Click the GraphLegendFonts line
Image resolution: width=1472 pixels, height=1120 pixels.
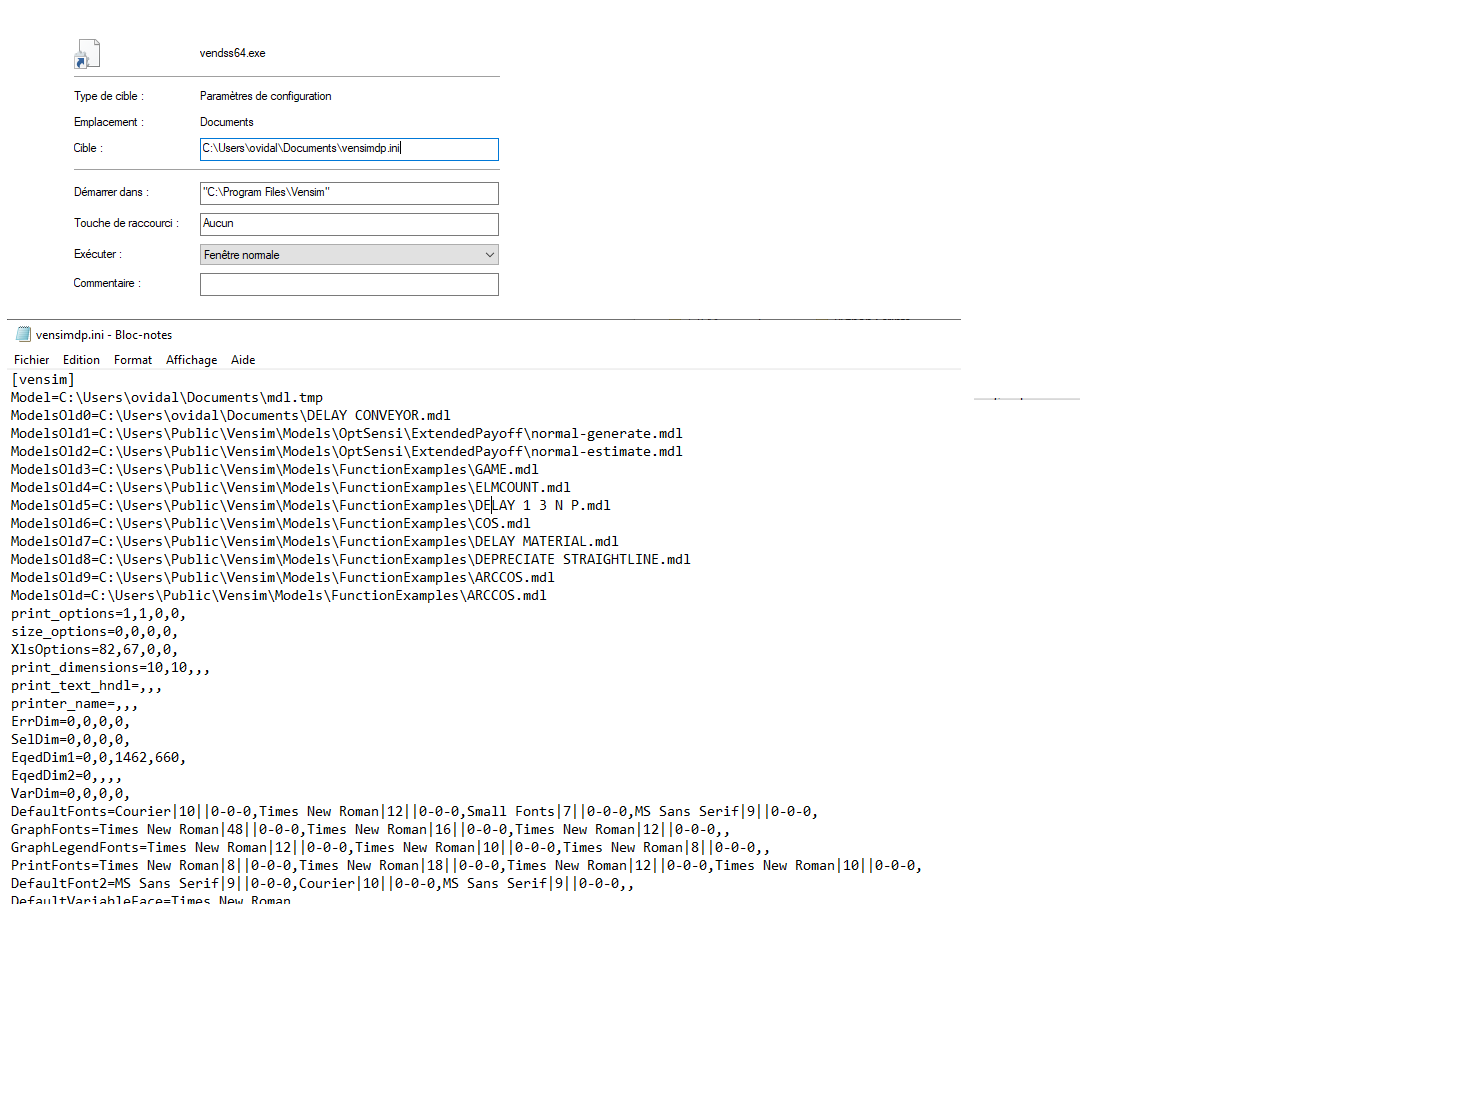pyautogui.click(x=391, y=848)
